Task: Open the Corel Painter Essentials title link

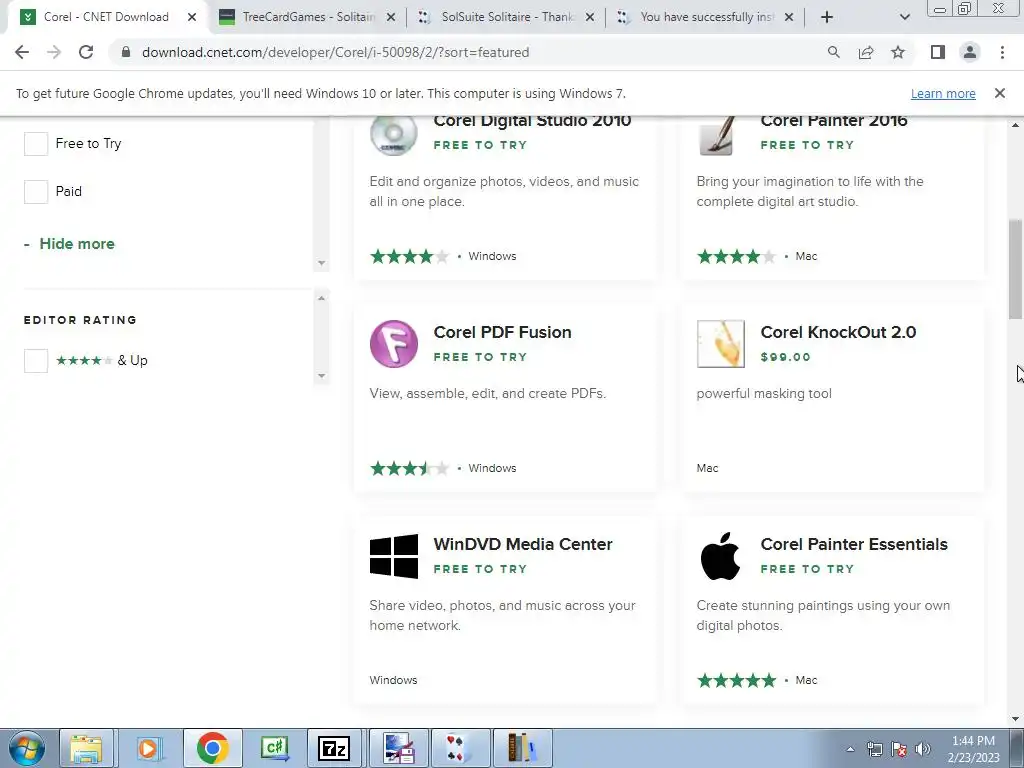Action: click(x=854, y=544)
